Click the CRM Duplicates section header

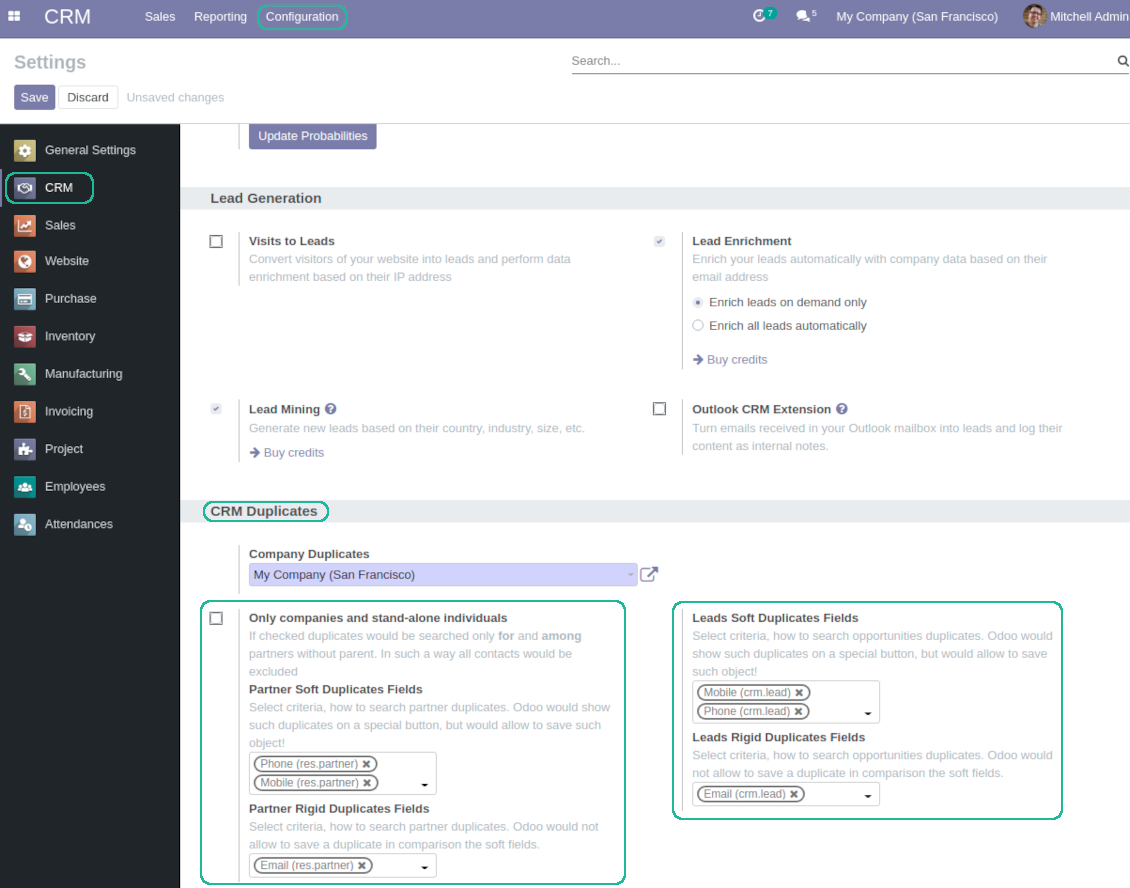pos(264,511)
